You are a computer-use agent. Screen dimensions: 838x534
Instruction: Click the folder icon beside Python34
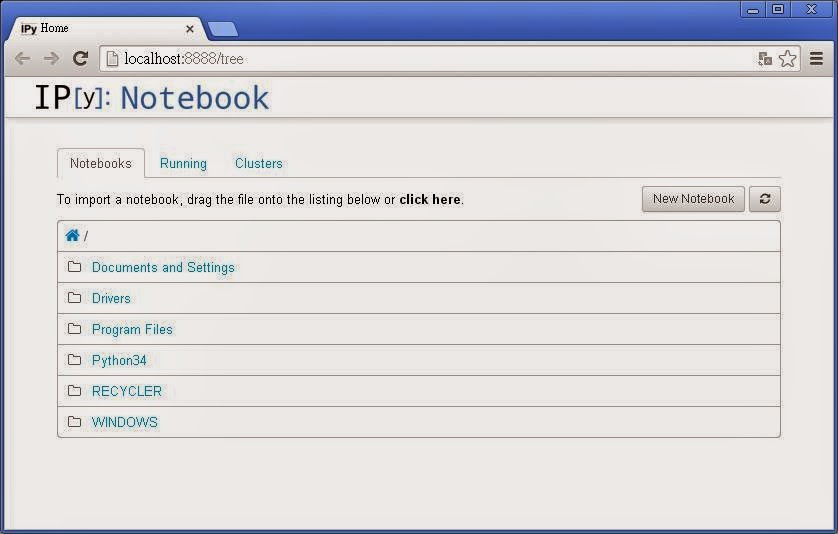74,359
